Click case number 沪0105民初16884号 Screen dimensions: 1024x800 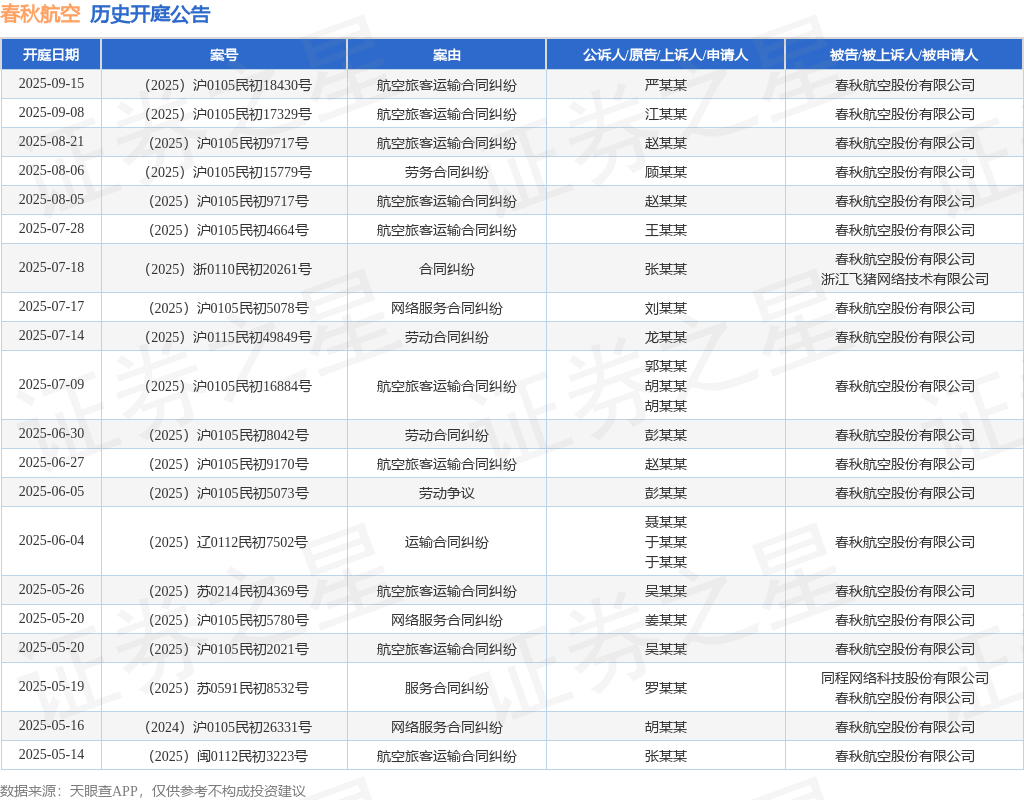click(229, 387)
